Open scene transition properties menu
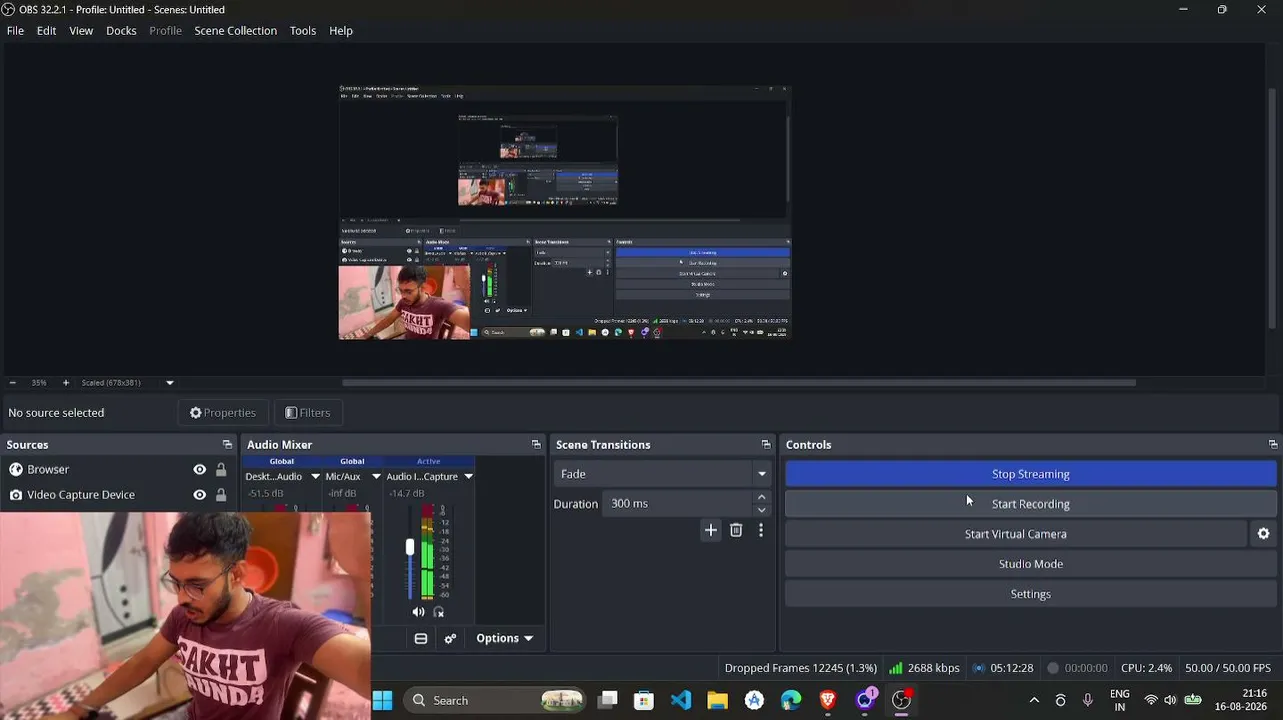Screen dimensions: 1283x720 761,531
